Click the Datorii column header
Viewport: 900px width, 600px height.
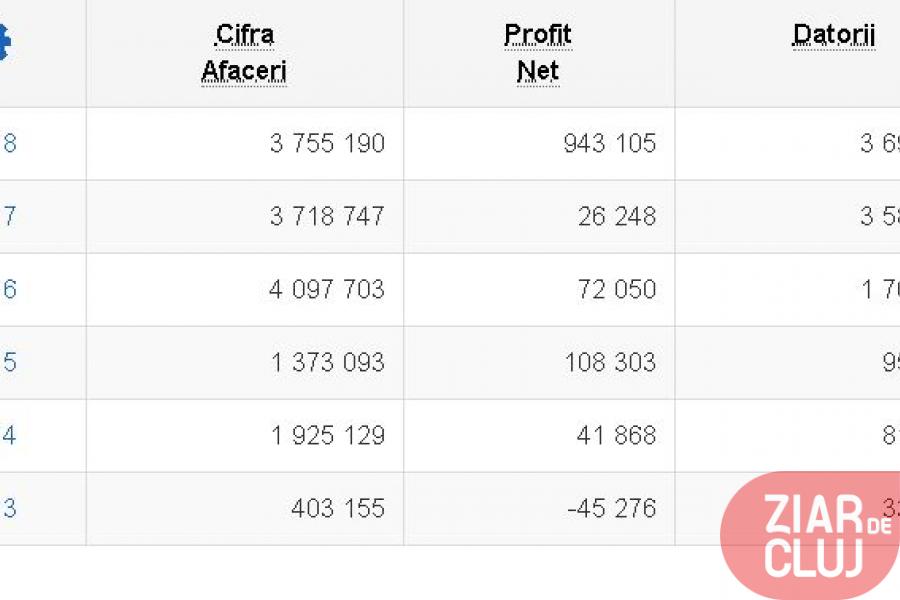coord(833,36)
